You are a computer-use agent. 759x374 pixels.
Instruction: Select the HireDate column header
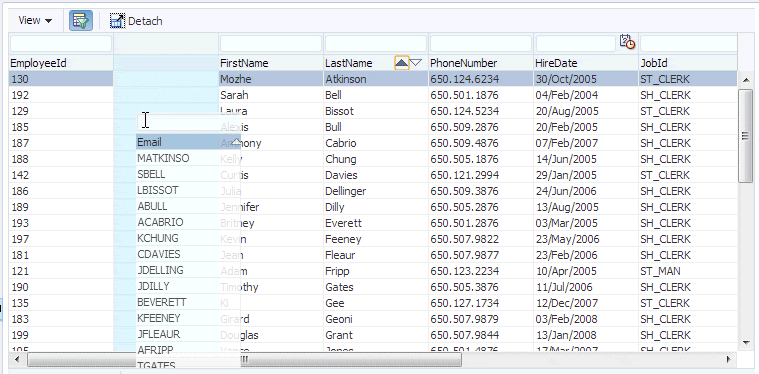click(x=586, y=63)
